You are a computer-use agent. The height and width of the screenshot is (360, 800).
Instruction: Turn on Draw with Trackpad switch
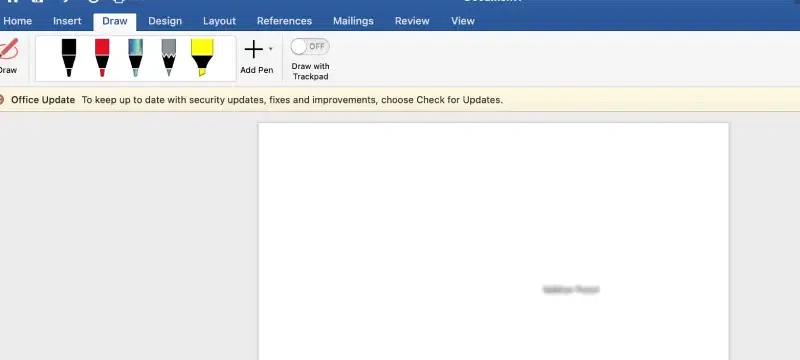(310, 46)
